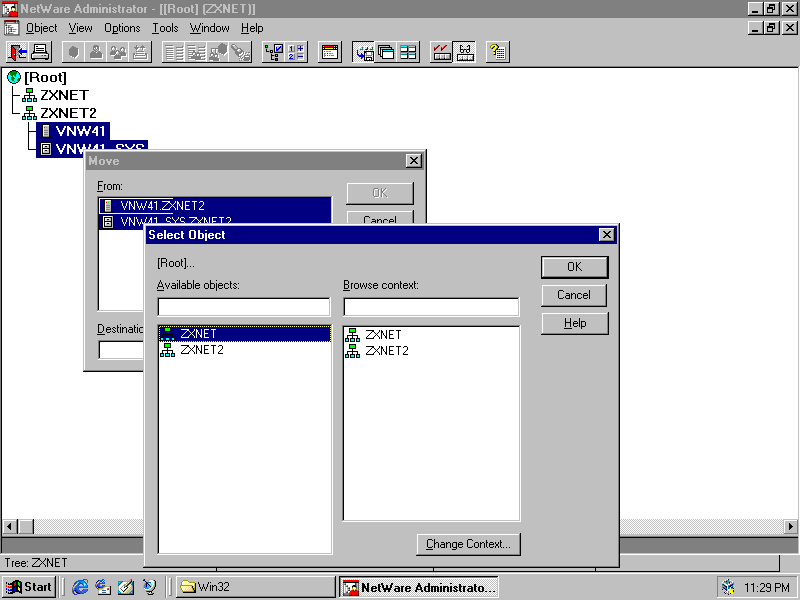Click the Browse context filter field
Screen dimensions: 800x600
point(432,307)
